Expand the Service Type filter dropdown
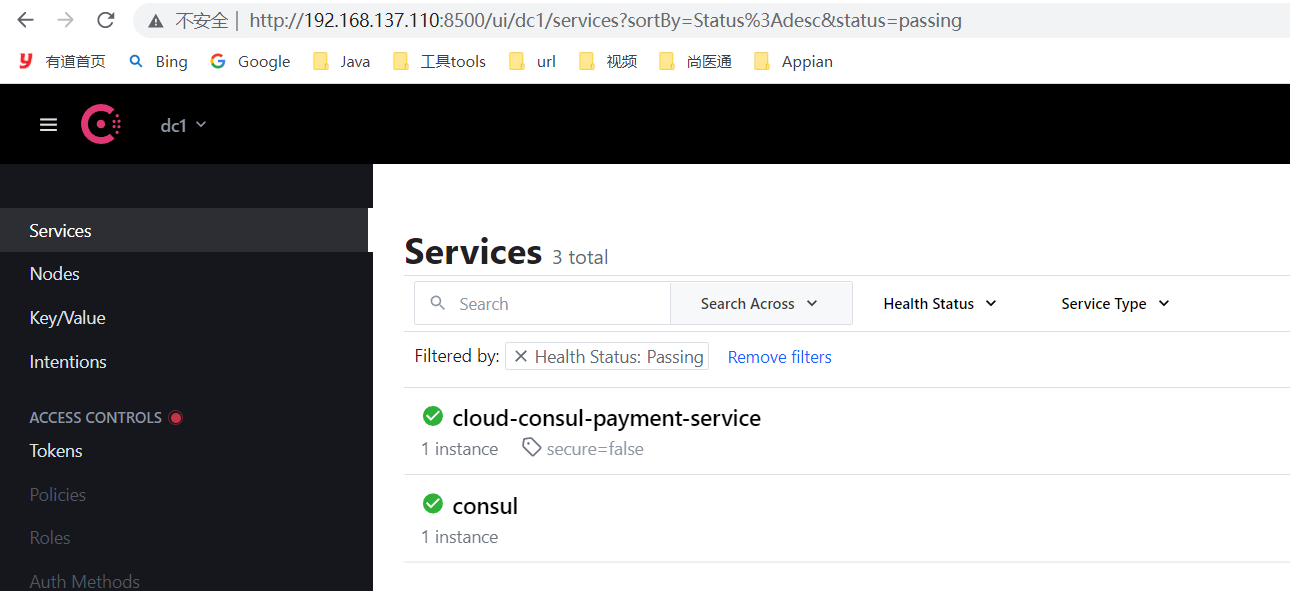Screen dimensions: 1290x591 1115,303
